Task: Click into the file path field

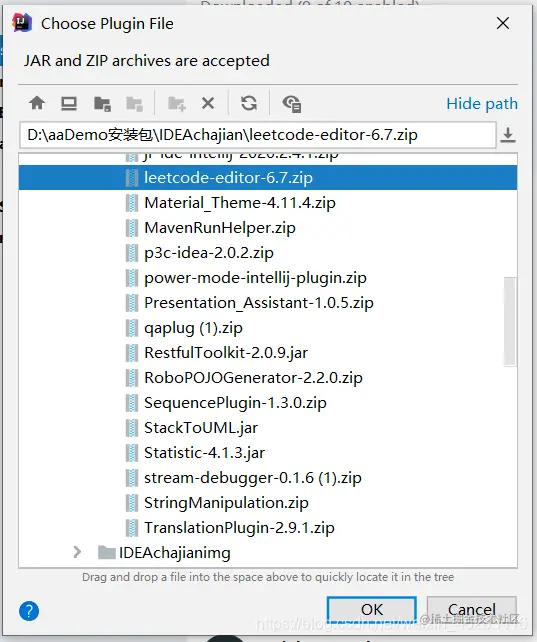Action: pyautogui.click(x=258, y=135)
